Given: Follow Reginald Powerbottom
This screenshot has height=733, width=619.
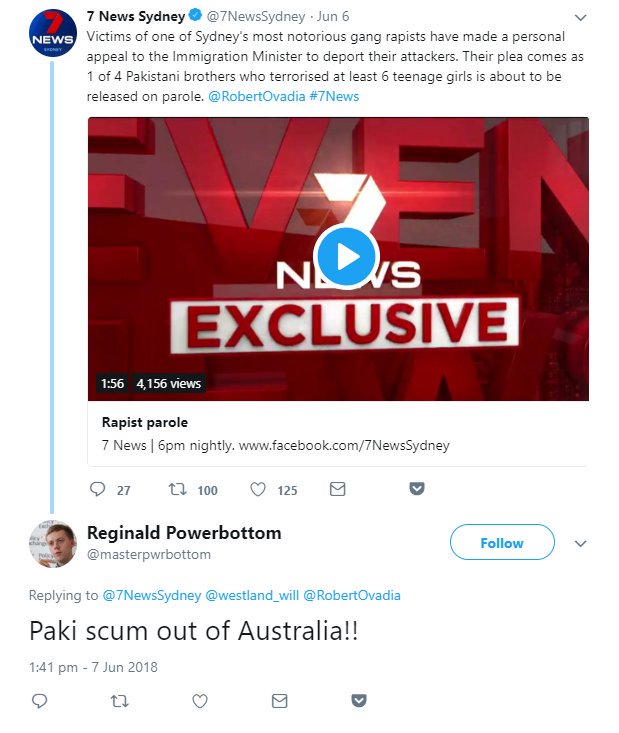Looking at the screenshot, I should 501,543.
